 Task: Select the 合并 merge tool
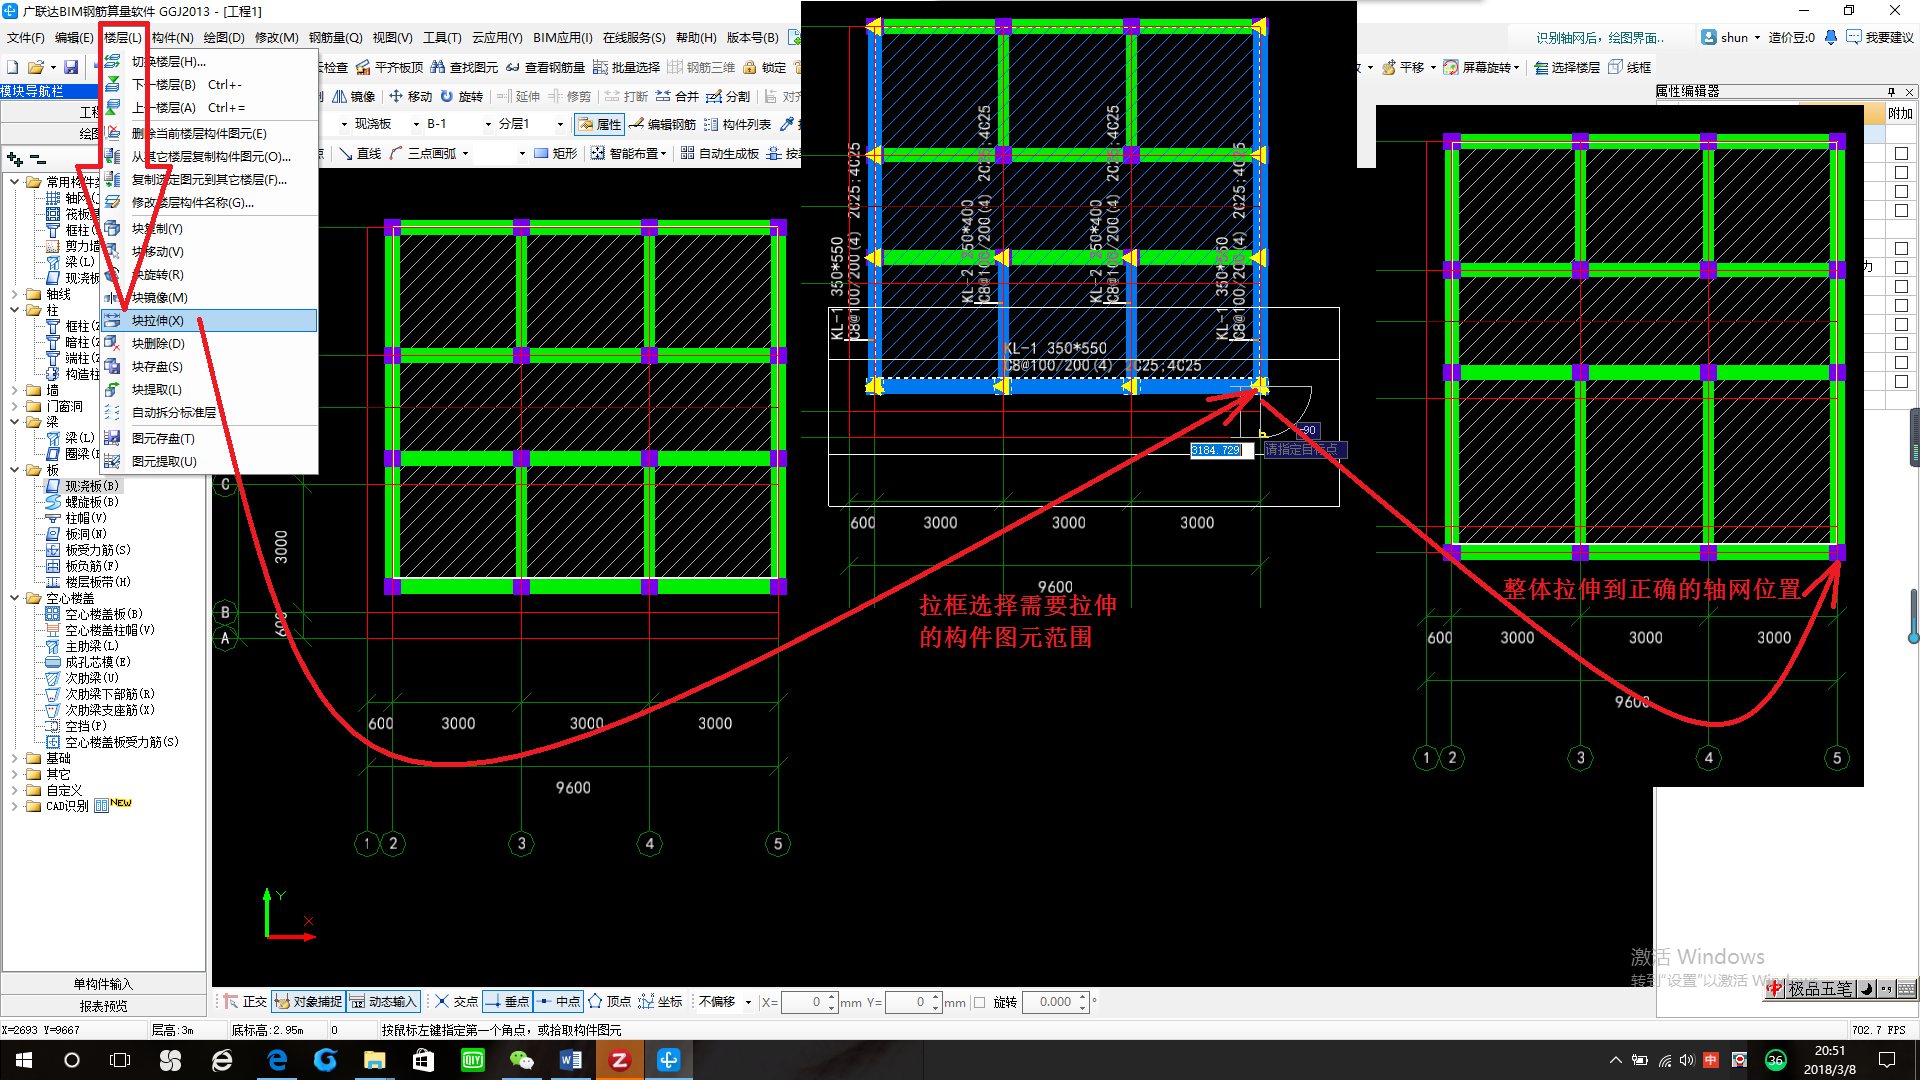click(677, 96)
